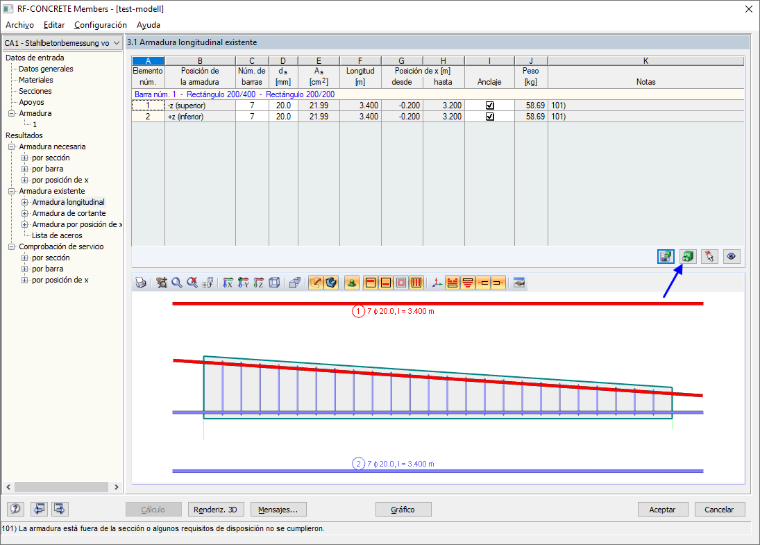Click the magnifier with red cross icon
This screenshot has width=760, height=545.
pyautogui.click(x=192, y=283)
